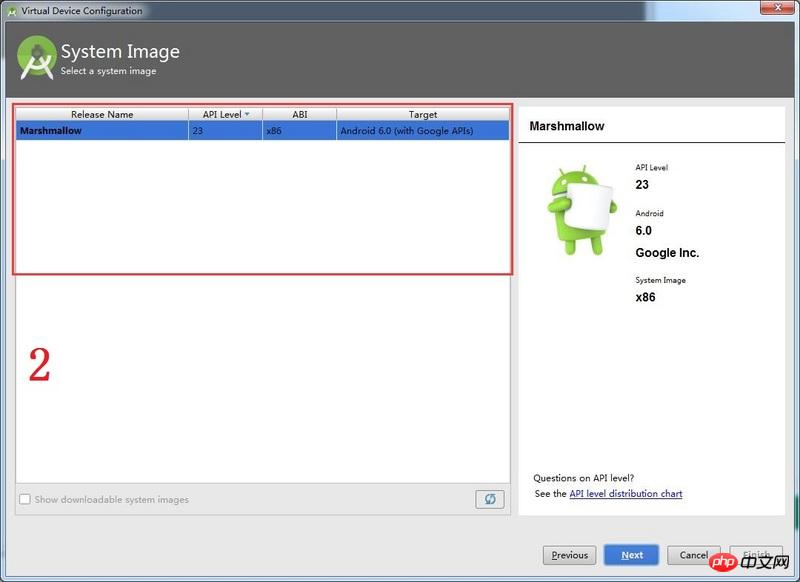The image size is (800, 582).
Task: Click the Release Name column header
Action: click(x=102, y=114)
